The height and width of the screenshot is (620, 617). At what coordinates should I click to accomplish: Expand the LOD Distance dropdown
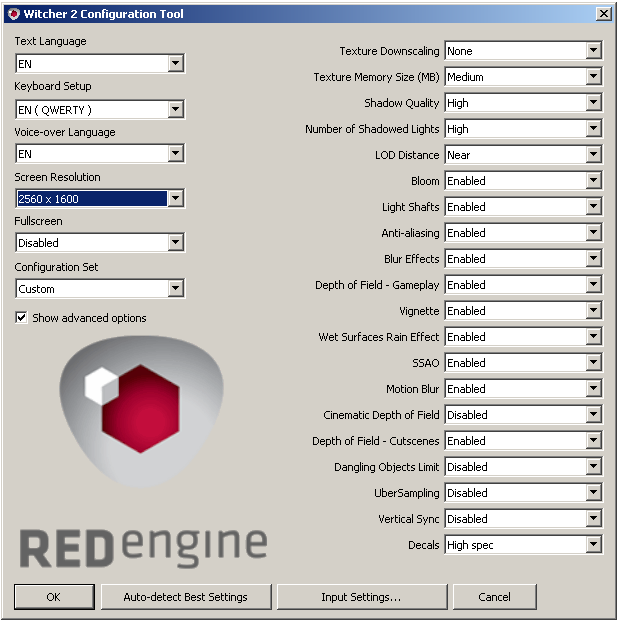point(523,155)
